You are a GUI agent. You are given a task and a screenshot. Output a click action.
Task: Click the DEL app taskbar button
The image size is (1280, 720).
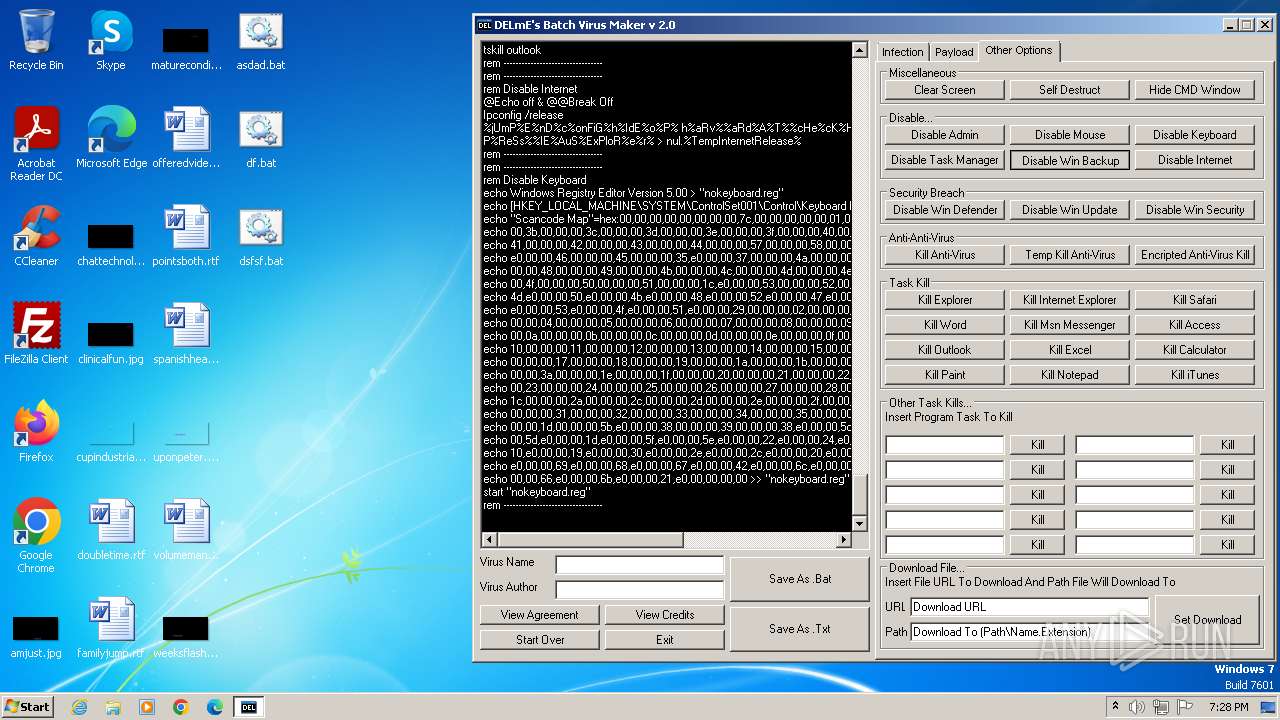pos(249,707)
